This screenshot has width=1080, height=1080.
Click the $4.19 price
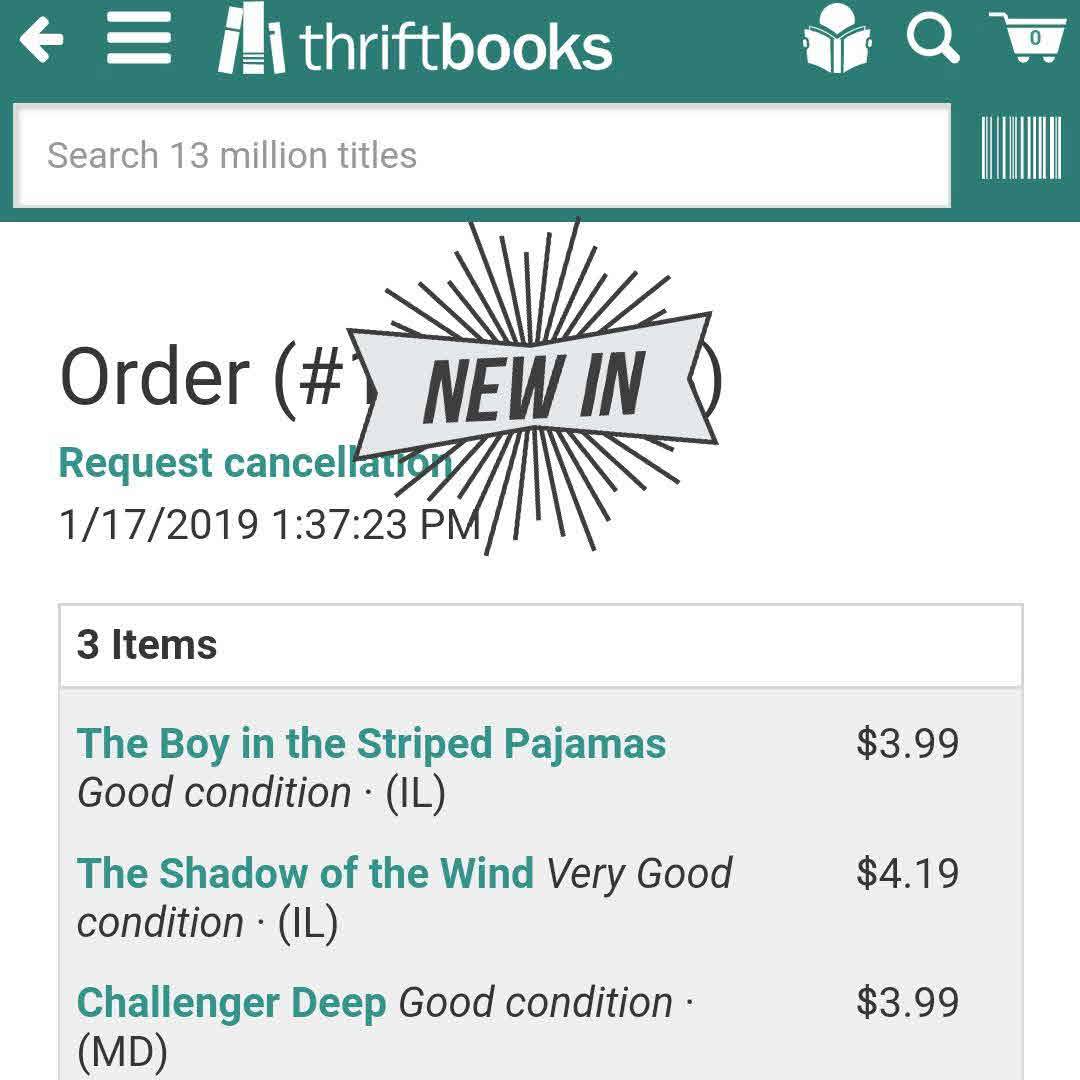(907, 873)
